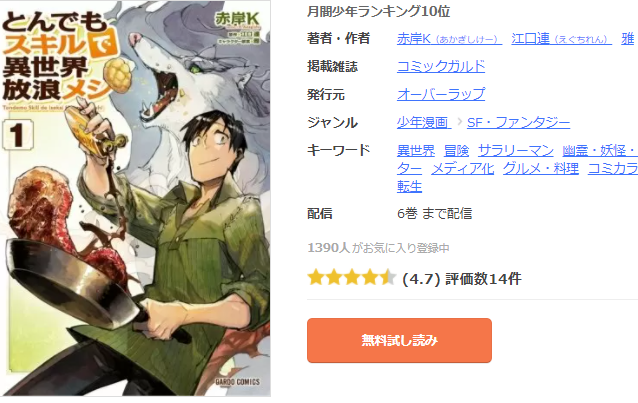The height and width of the screenshot is (403, 638).
Task: Open the コミックガルド magazine link
Action: 441,66
